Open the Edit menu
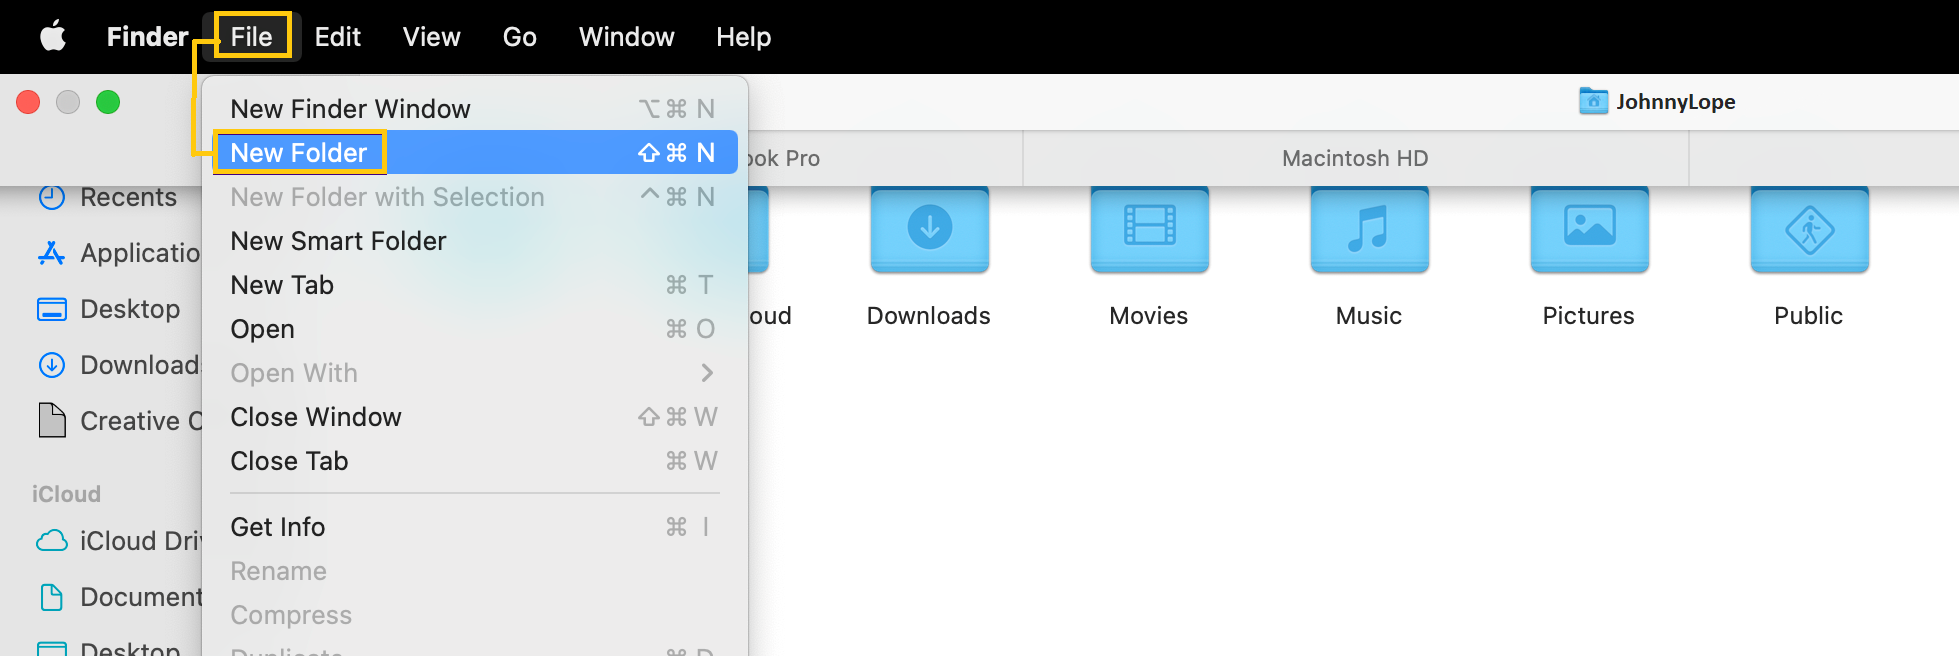Screen dimensions: 1959x656 [x=338, y=37]
